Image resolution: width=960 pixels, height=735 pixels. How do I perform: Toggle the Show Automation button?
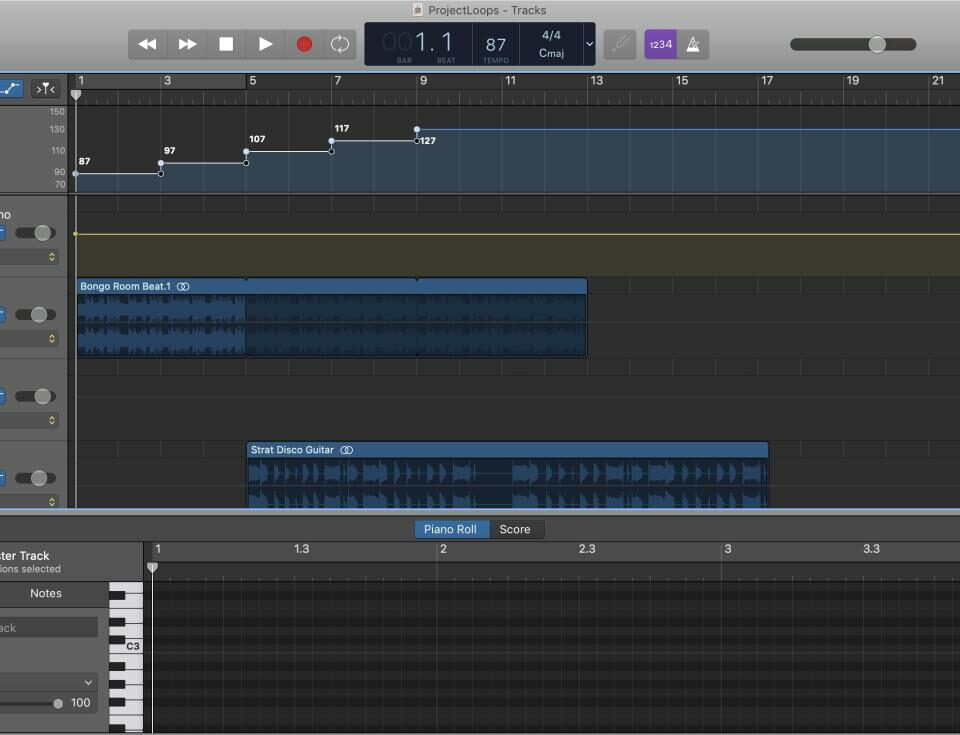click(11, 89)
